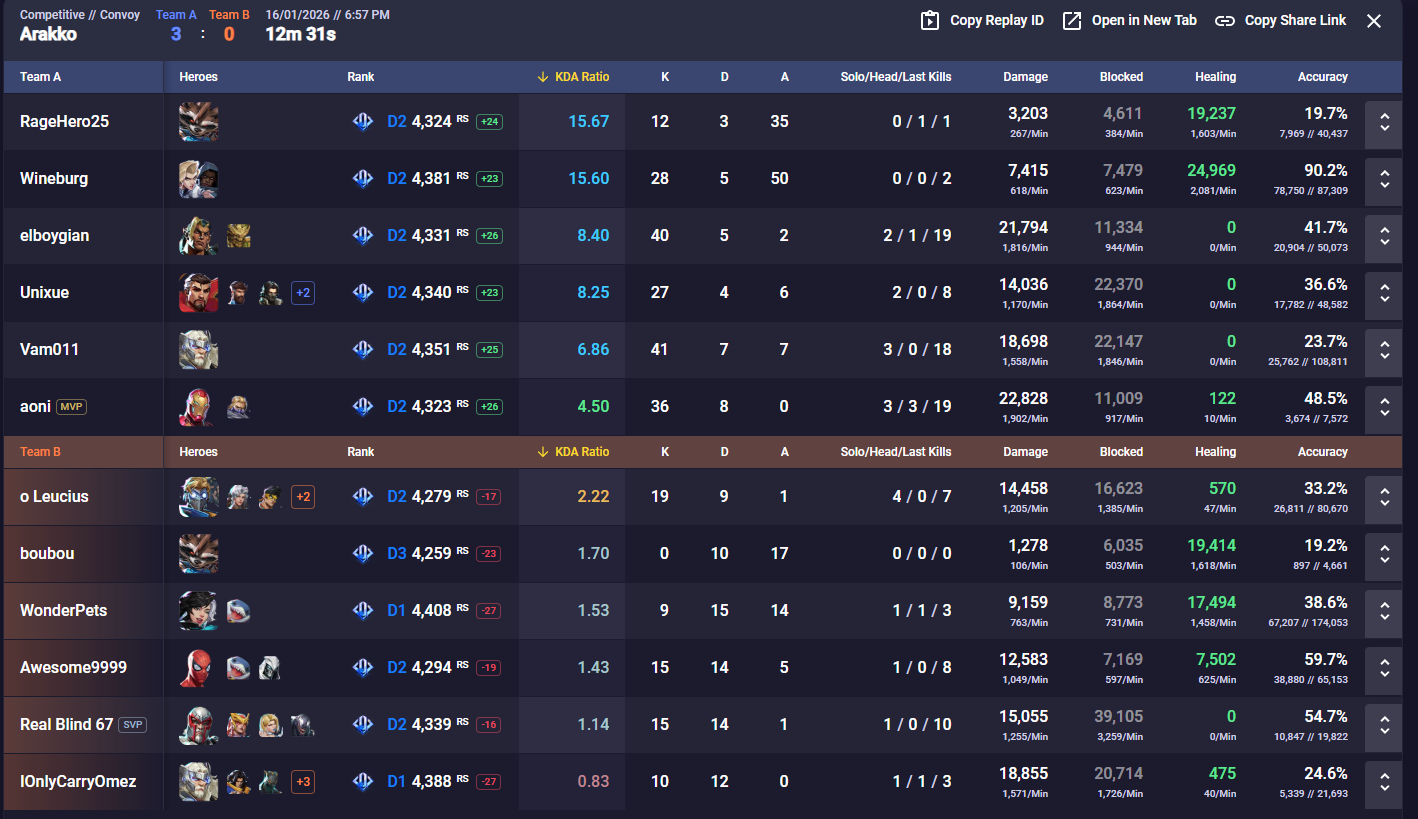Click the +24 rank score change badge

489,122
